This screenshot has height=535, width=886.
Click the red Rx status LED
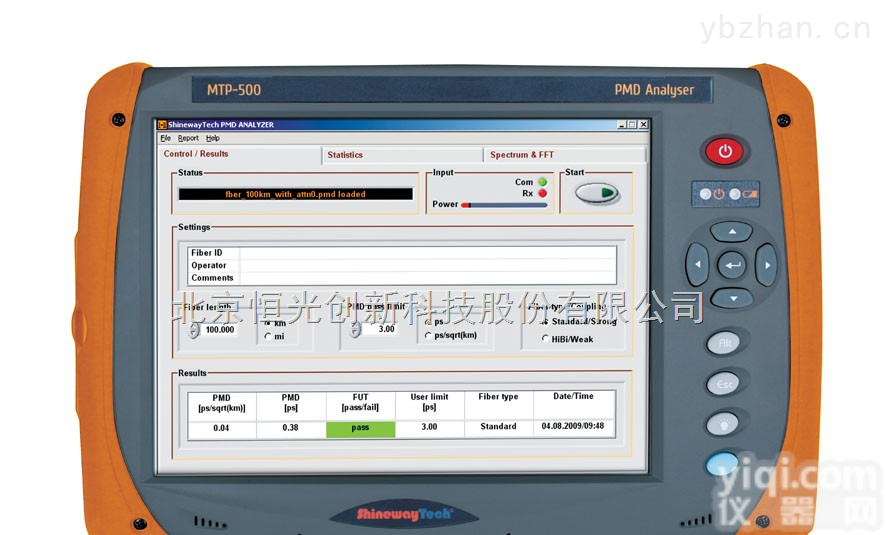click(x=542, y=194)
